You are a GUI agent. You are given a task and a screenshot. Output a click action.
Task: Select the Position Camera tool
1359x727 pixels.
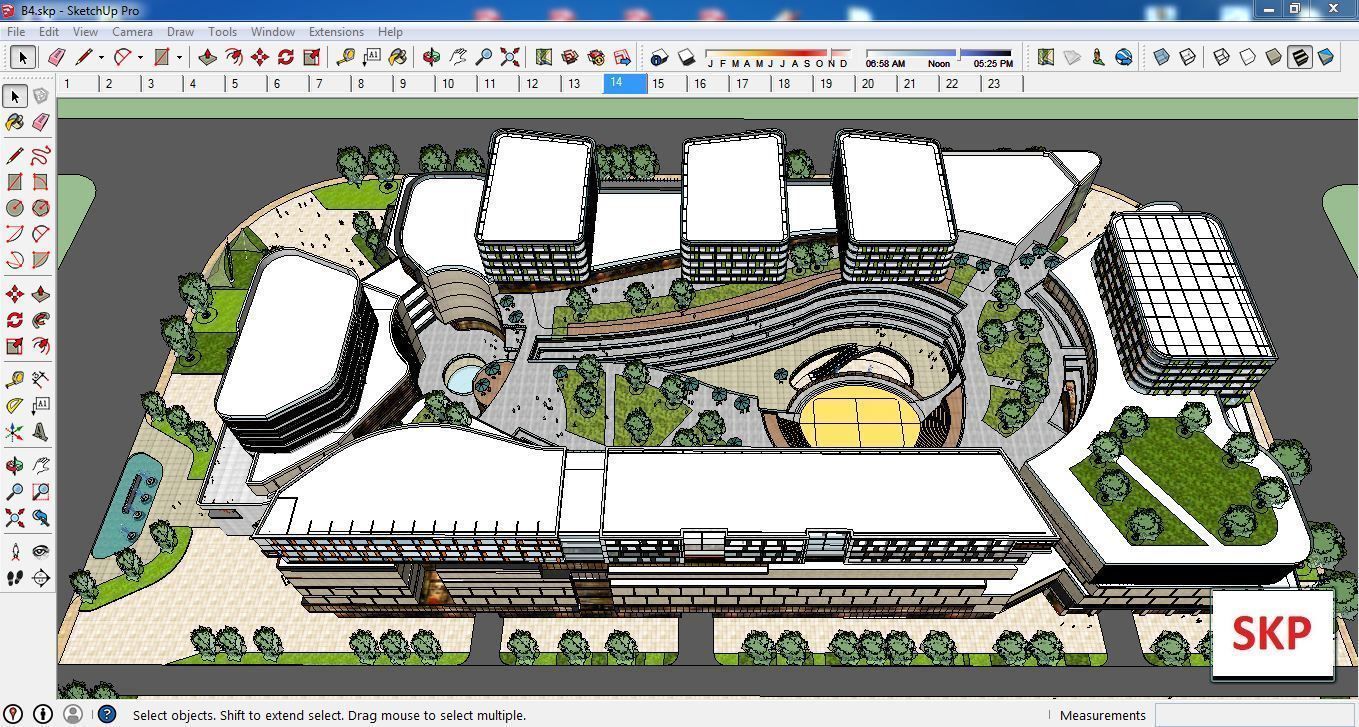tap(14, 552)
